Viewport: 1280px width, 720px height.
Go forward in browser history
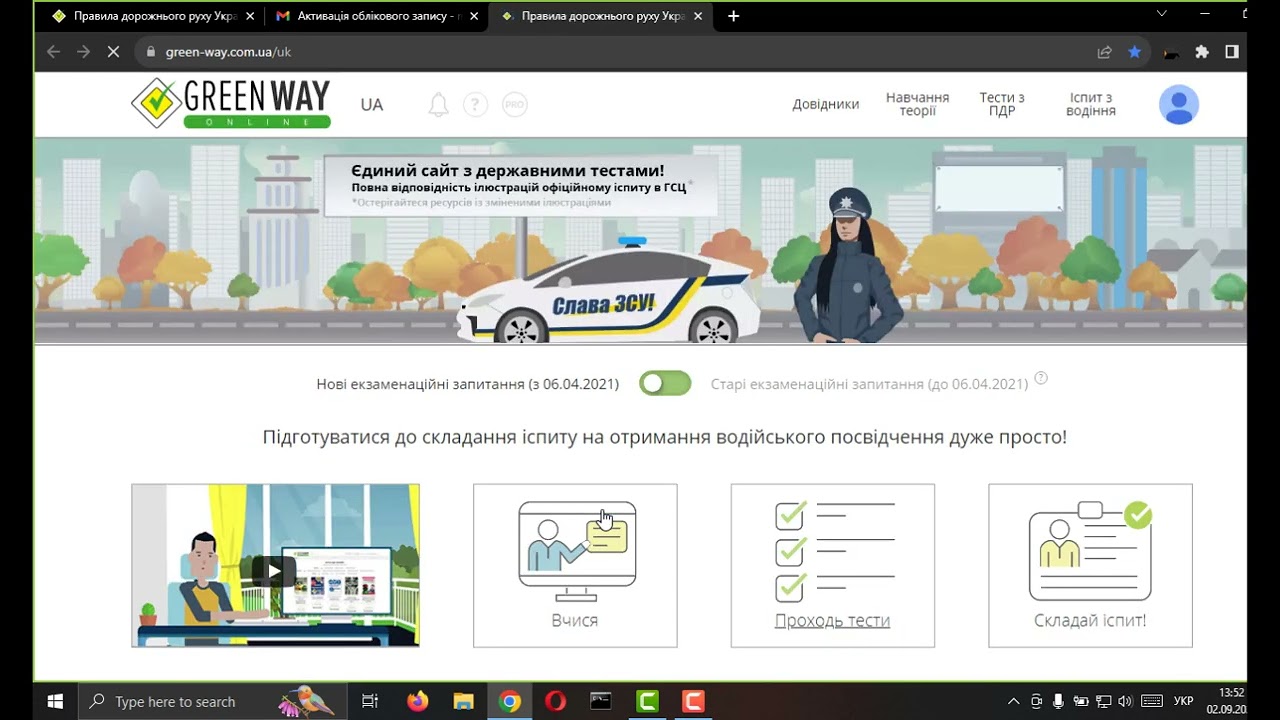coord(83,52)
